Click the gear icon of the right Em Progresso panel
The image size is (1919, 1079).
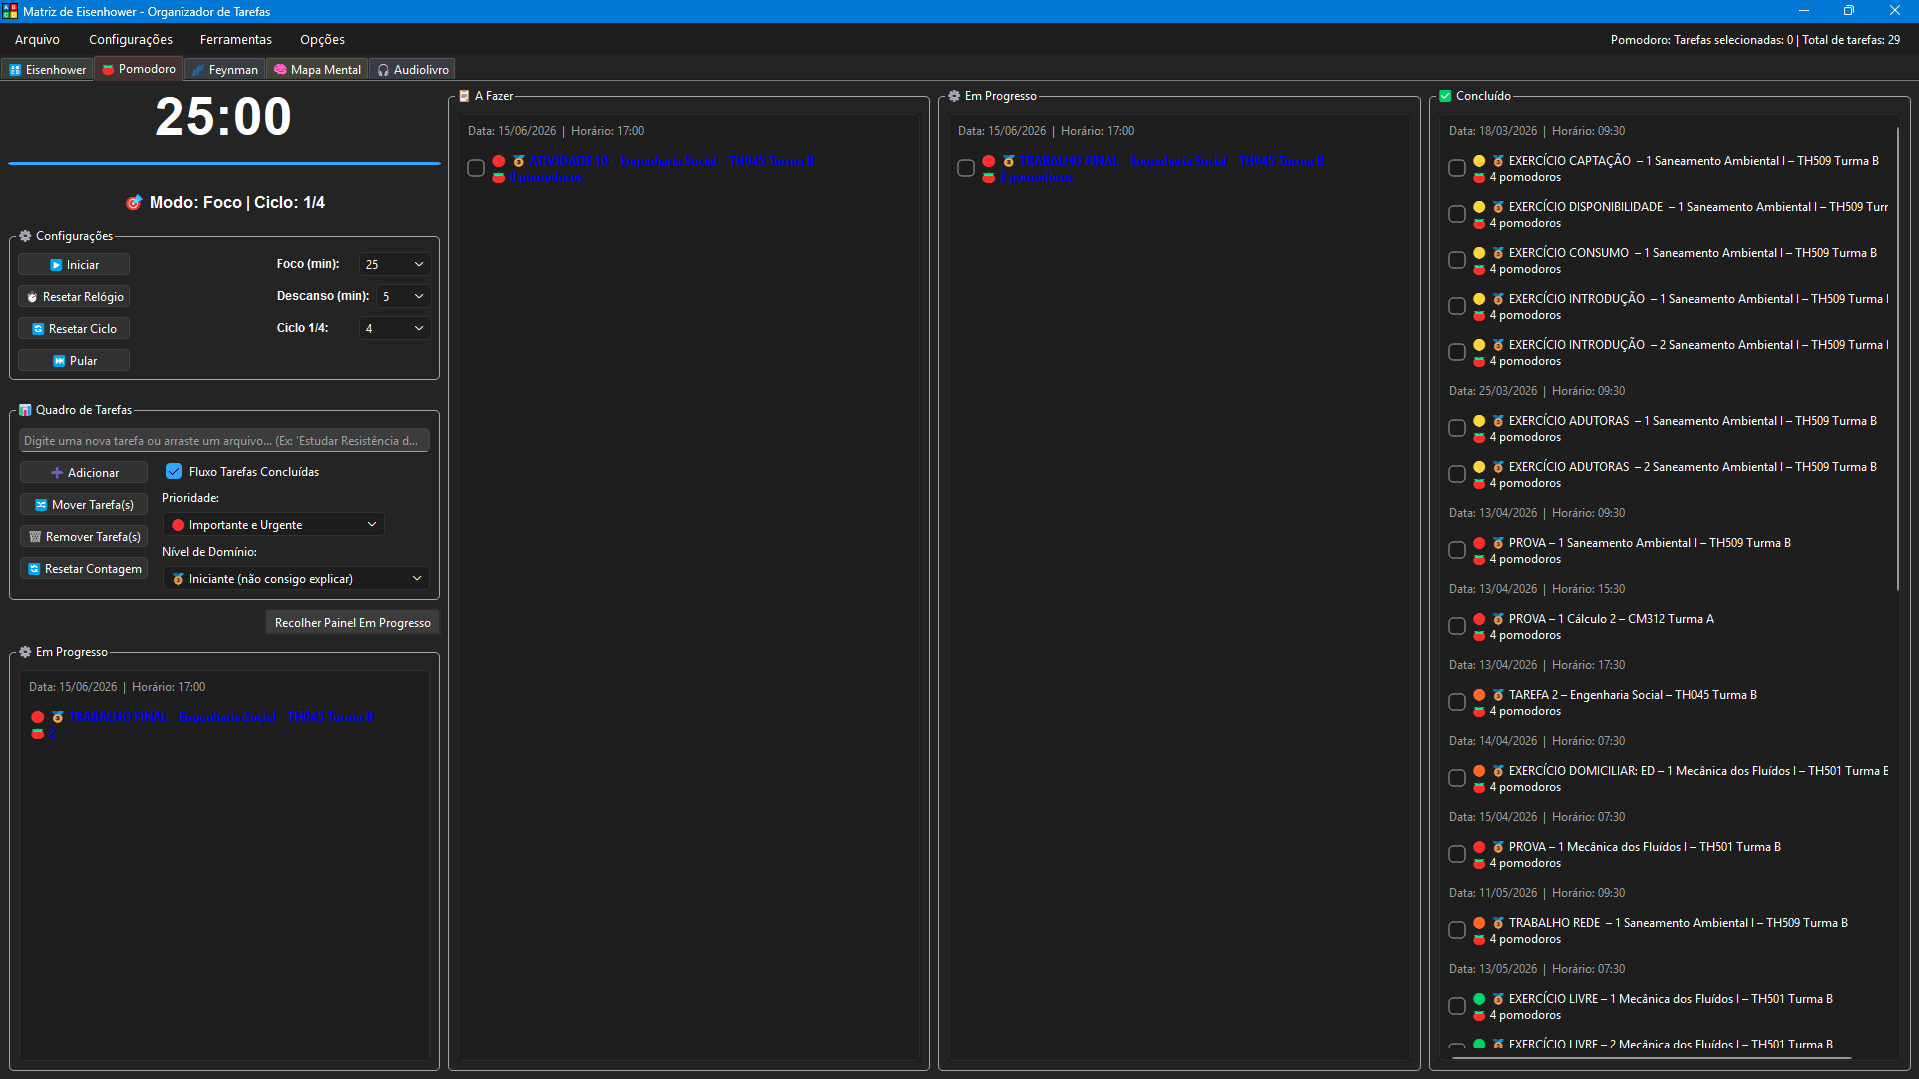click(x=954, y=96)
